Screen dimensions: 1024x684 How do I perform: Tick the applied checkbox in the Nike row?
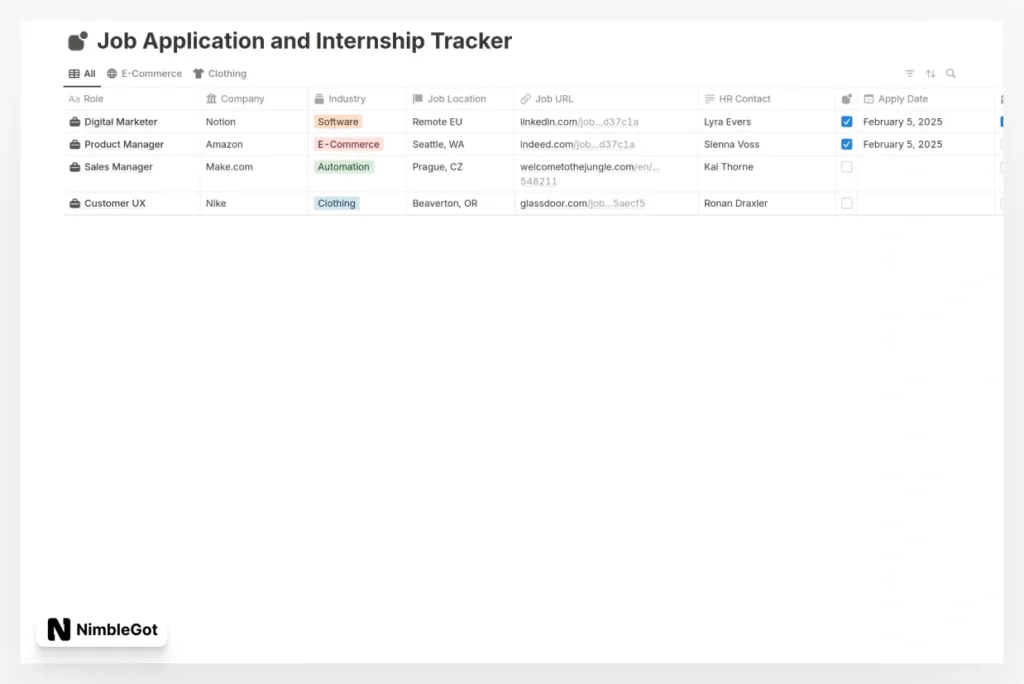click(x=847, y=204)
